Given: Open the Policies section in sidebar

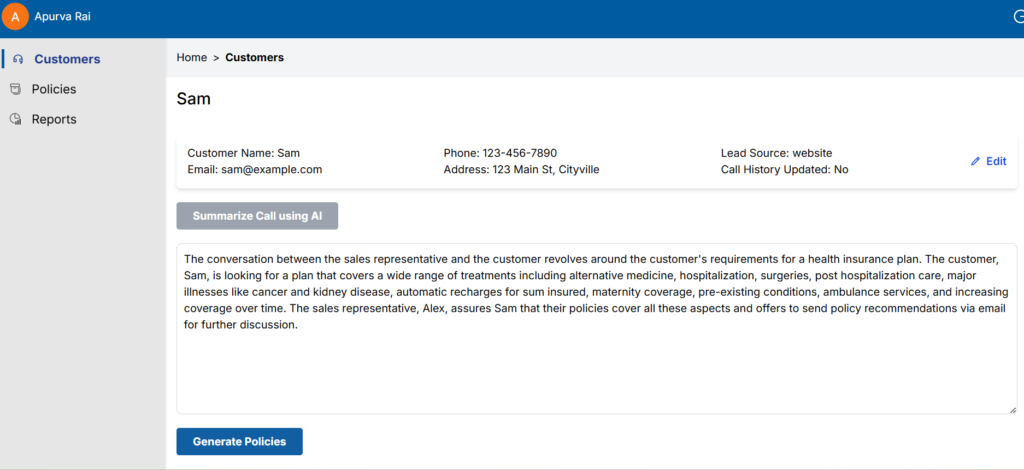Looking at the screenshot, I should pos(54,89).
